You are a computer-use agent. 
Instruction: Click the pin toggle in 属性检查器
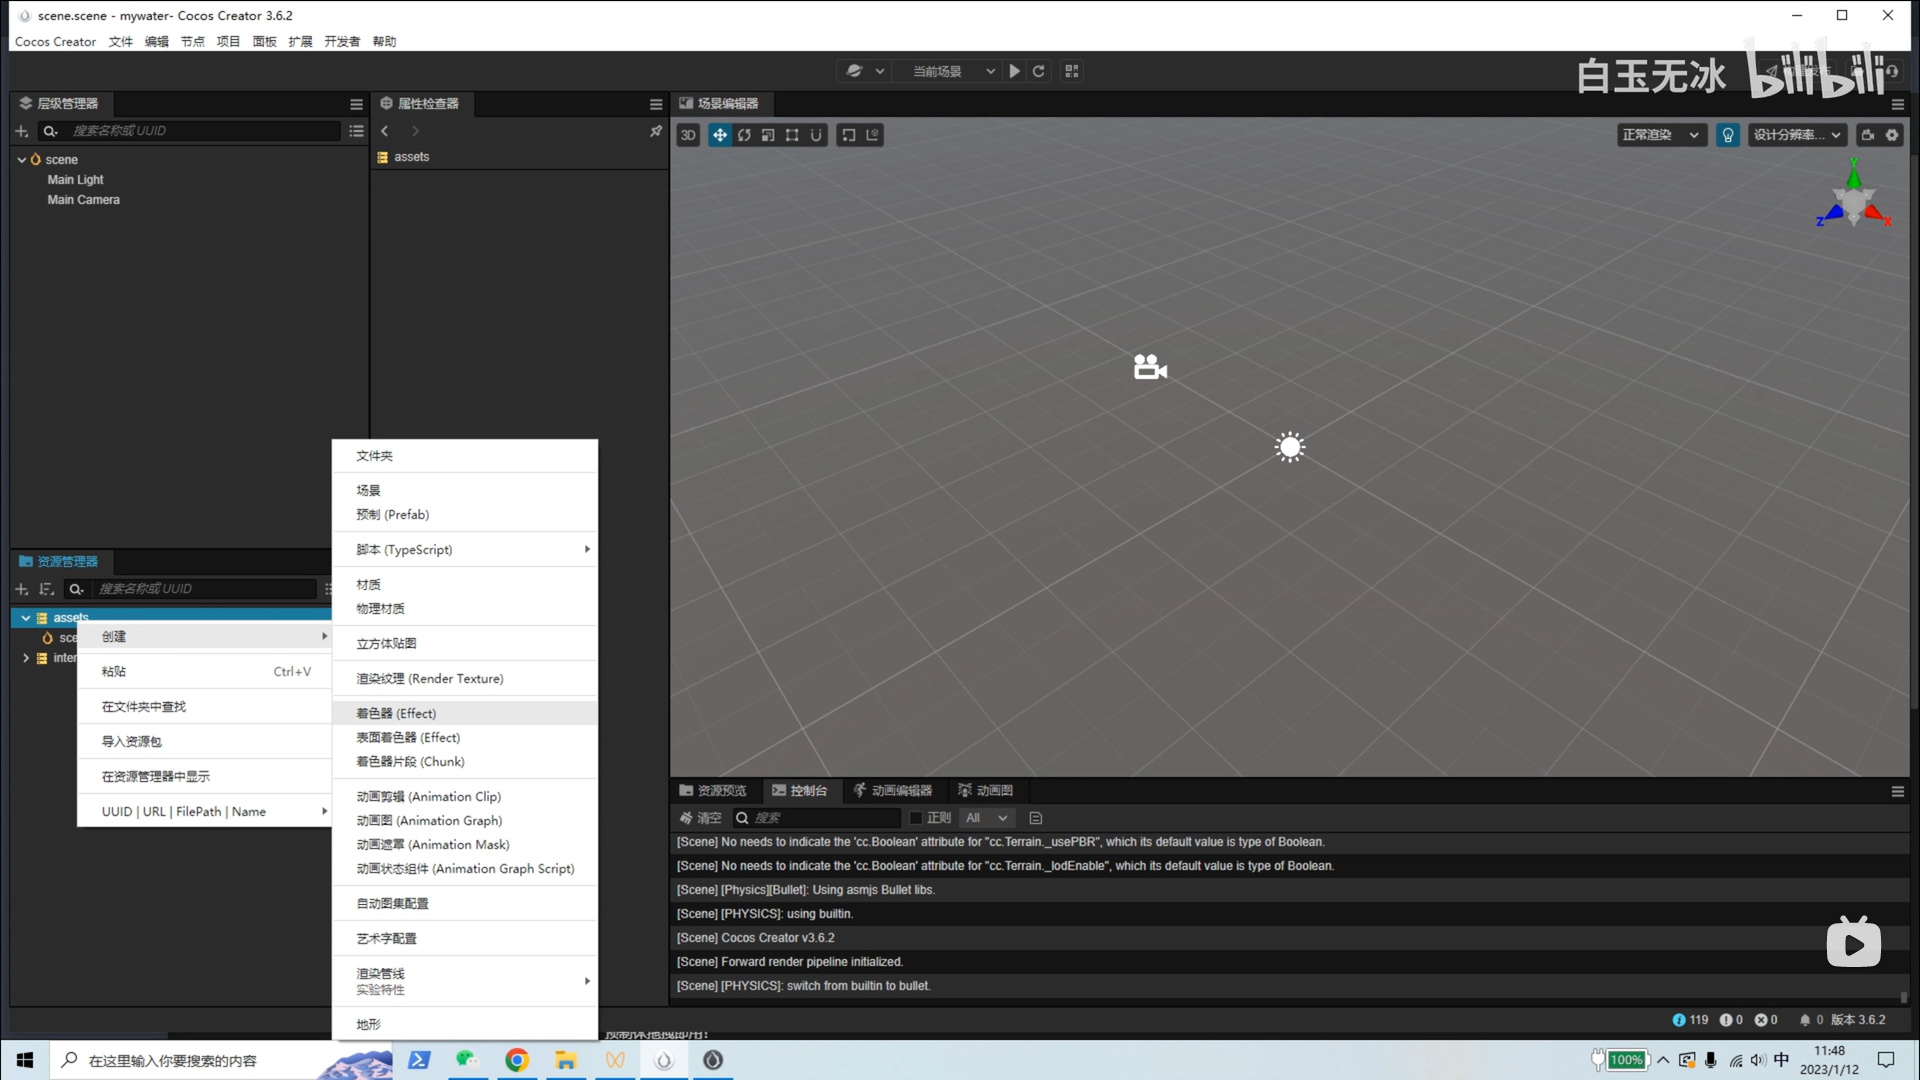(x=655, y=131)
